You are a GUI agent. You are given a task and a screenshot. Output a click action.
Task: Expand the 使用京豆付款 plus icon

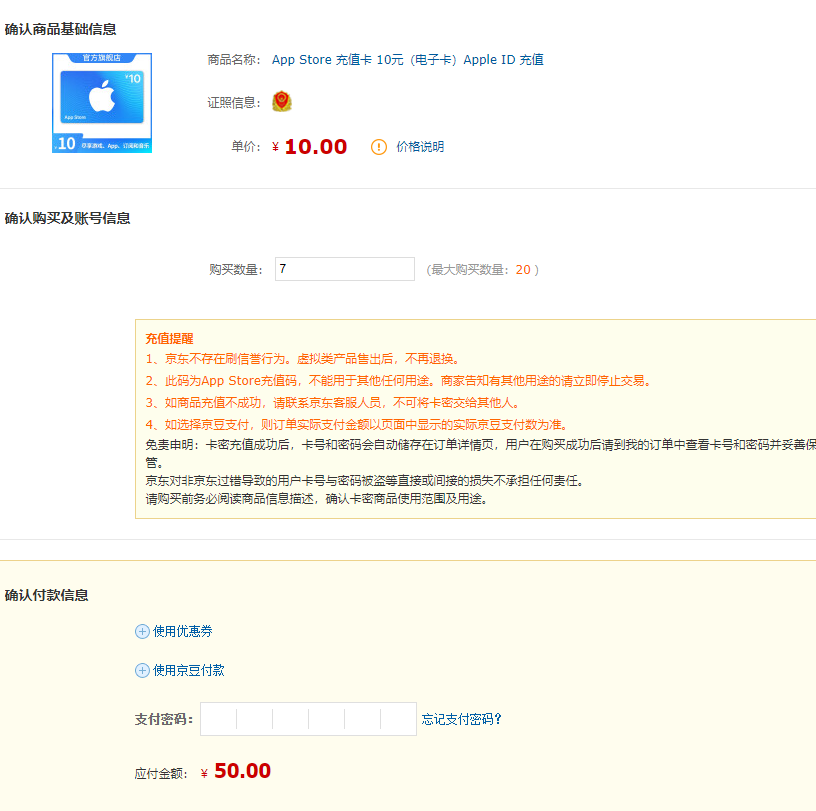click(142, 670)
